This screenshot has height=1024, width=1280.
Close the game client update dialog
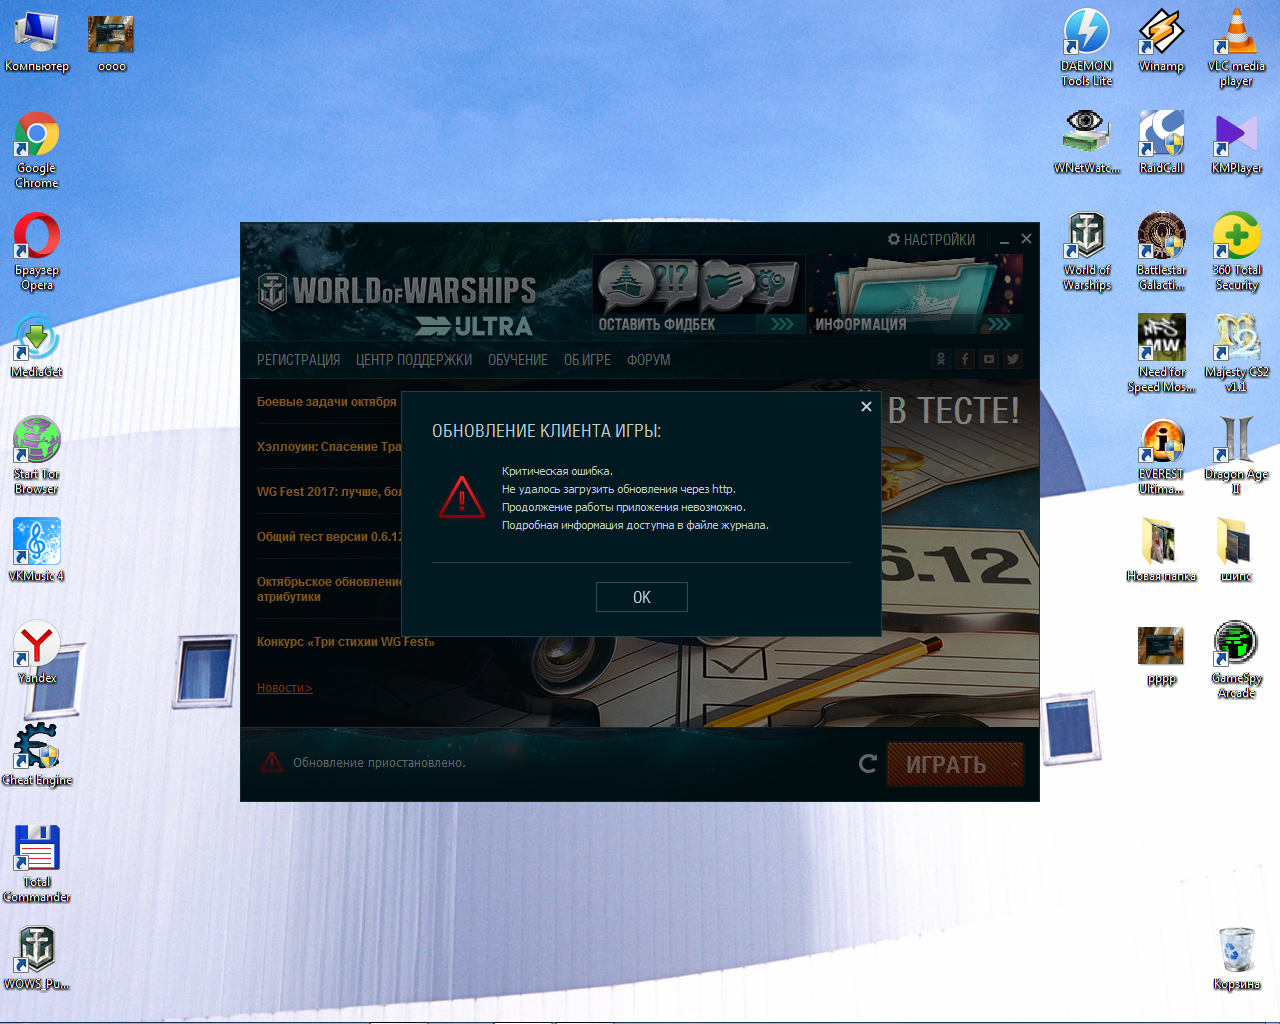866,406
